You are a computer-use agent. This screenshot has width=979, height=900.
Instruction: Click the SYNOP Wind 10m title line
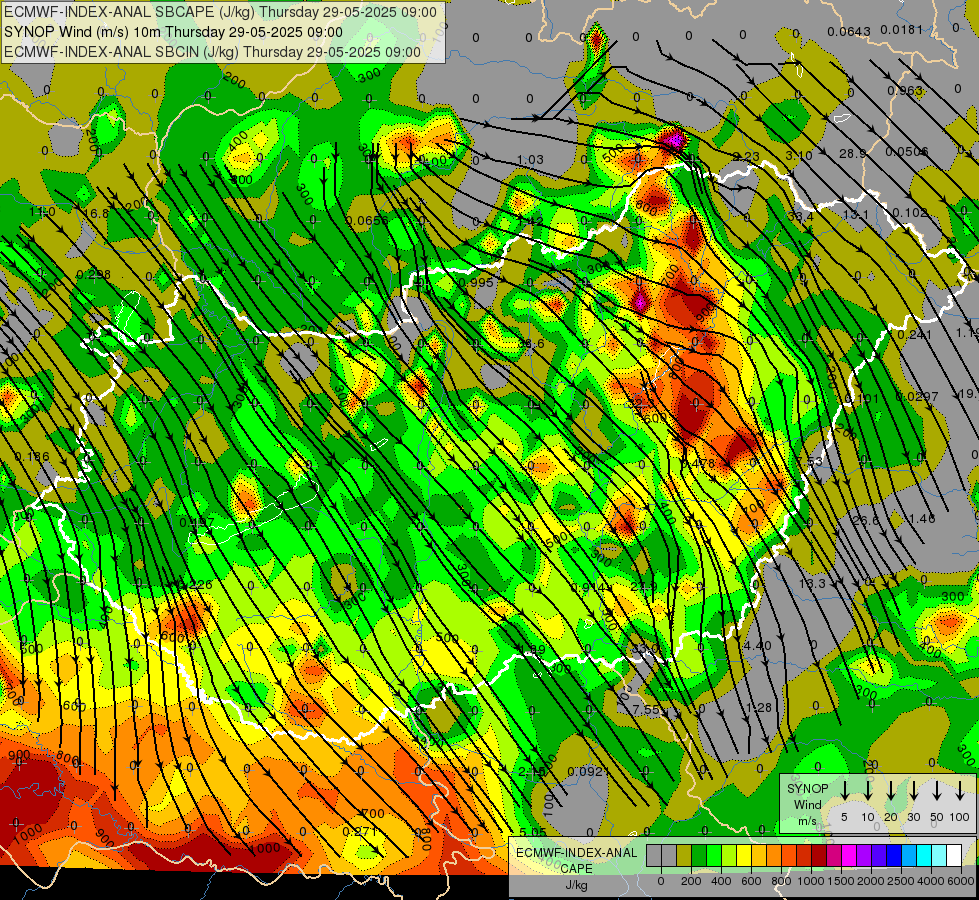pos(174,32)
